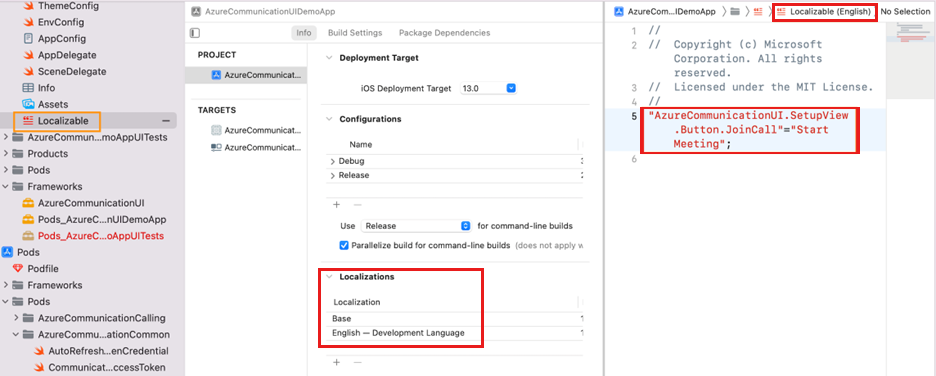
Task: Click the Pods project icon
Action: point(7,252)
